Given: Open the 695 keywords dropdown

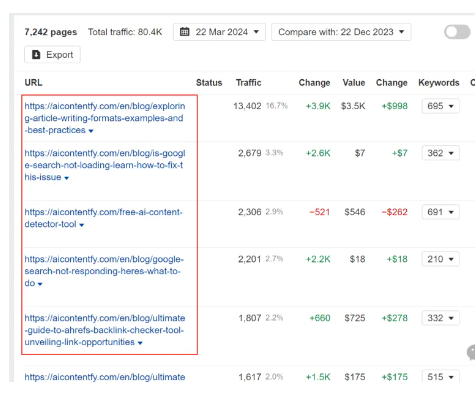Looking at the screenshot, I should (x=440, y=106).
